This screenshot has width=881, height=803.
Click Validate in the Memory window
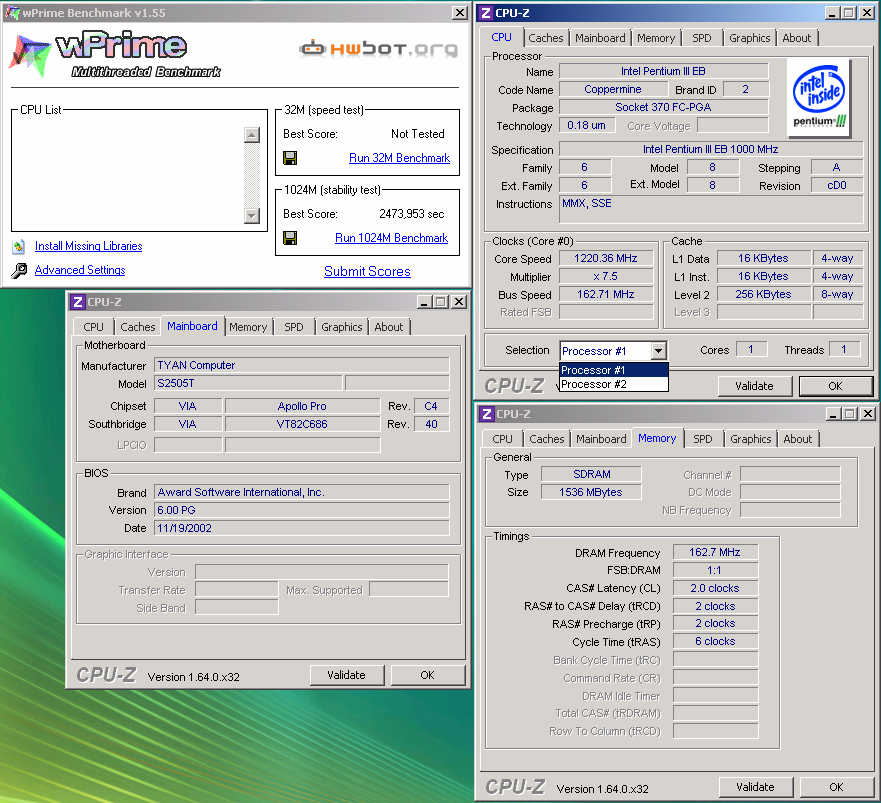click(x=756, y=787)
